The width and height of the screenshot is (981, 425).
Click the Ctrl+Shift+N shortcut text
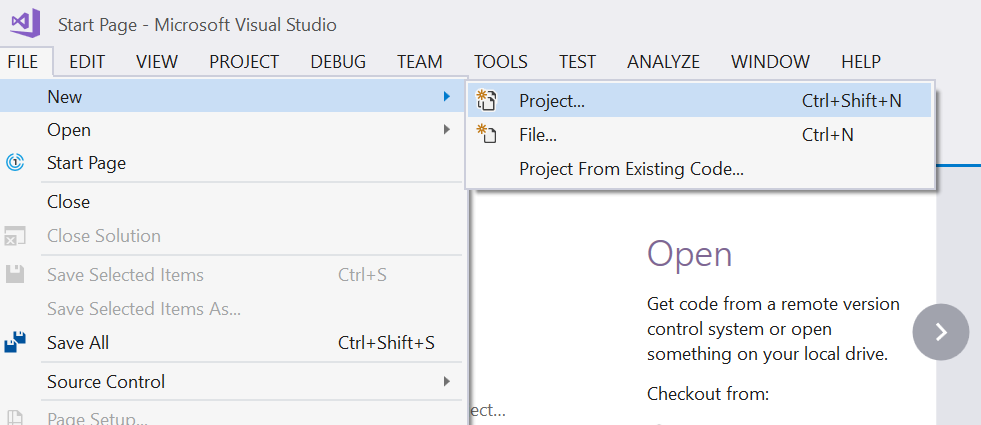(x=851, y=100)
